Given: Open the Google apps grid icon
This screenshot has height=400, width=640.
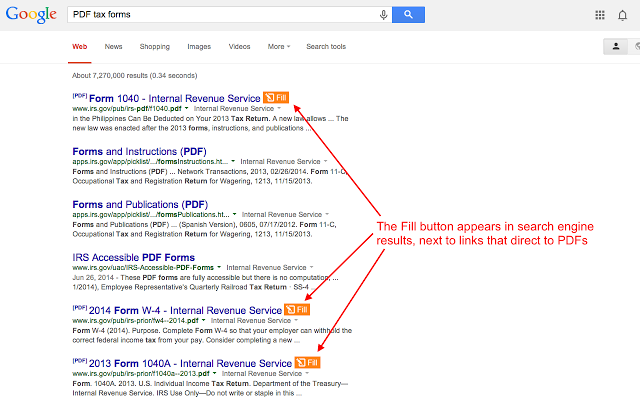Looking at the screenshot, I should pos(600,15).
